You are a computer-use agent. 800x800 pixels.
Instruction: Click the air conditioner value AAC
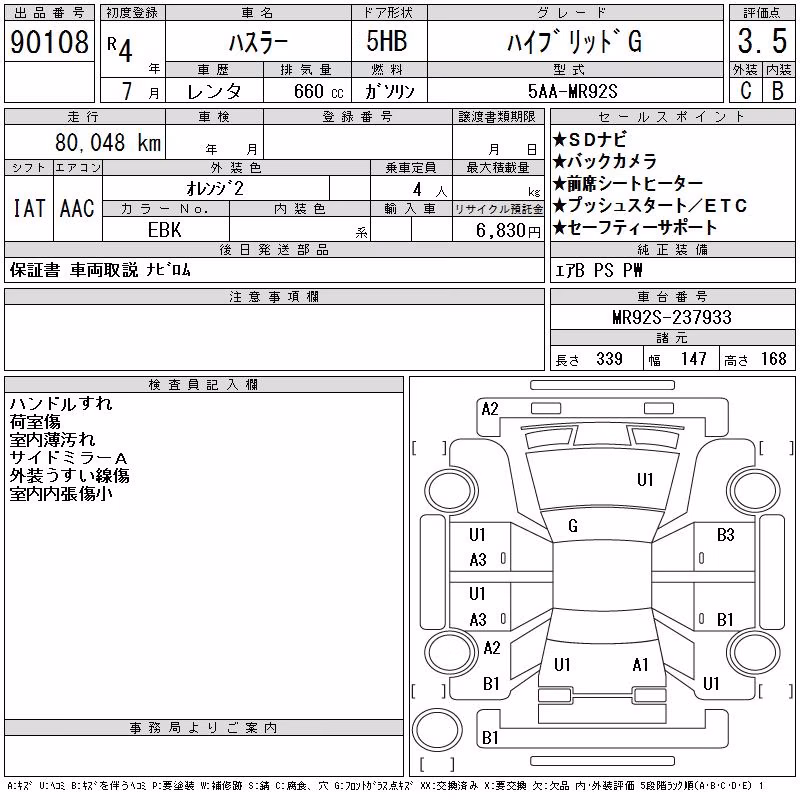77,208
